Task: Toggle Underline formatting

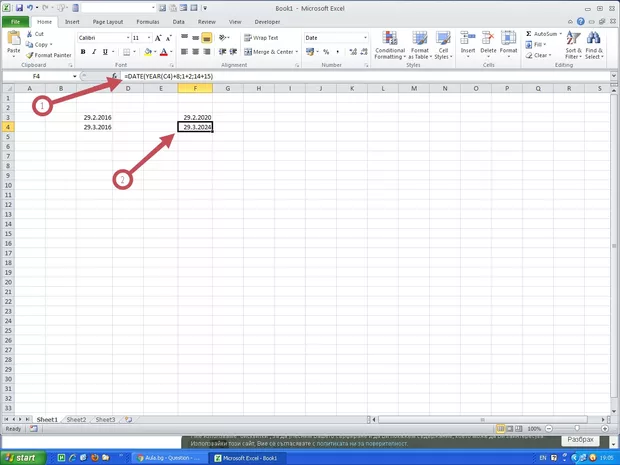Action: [105, 52]
